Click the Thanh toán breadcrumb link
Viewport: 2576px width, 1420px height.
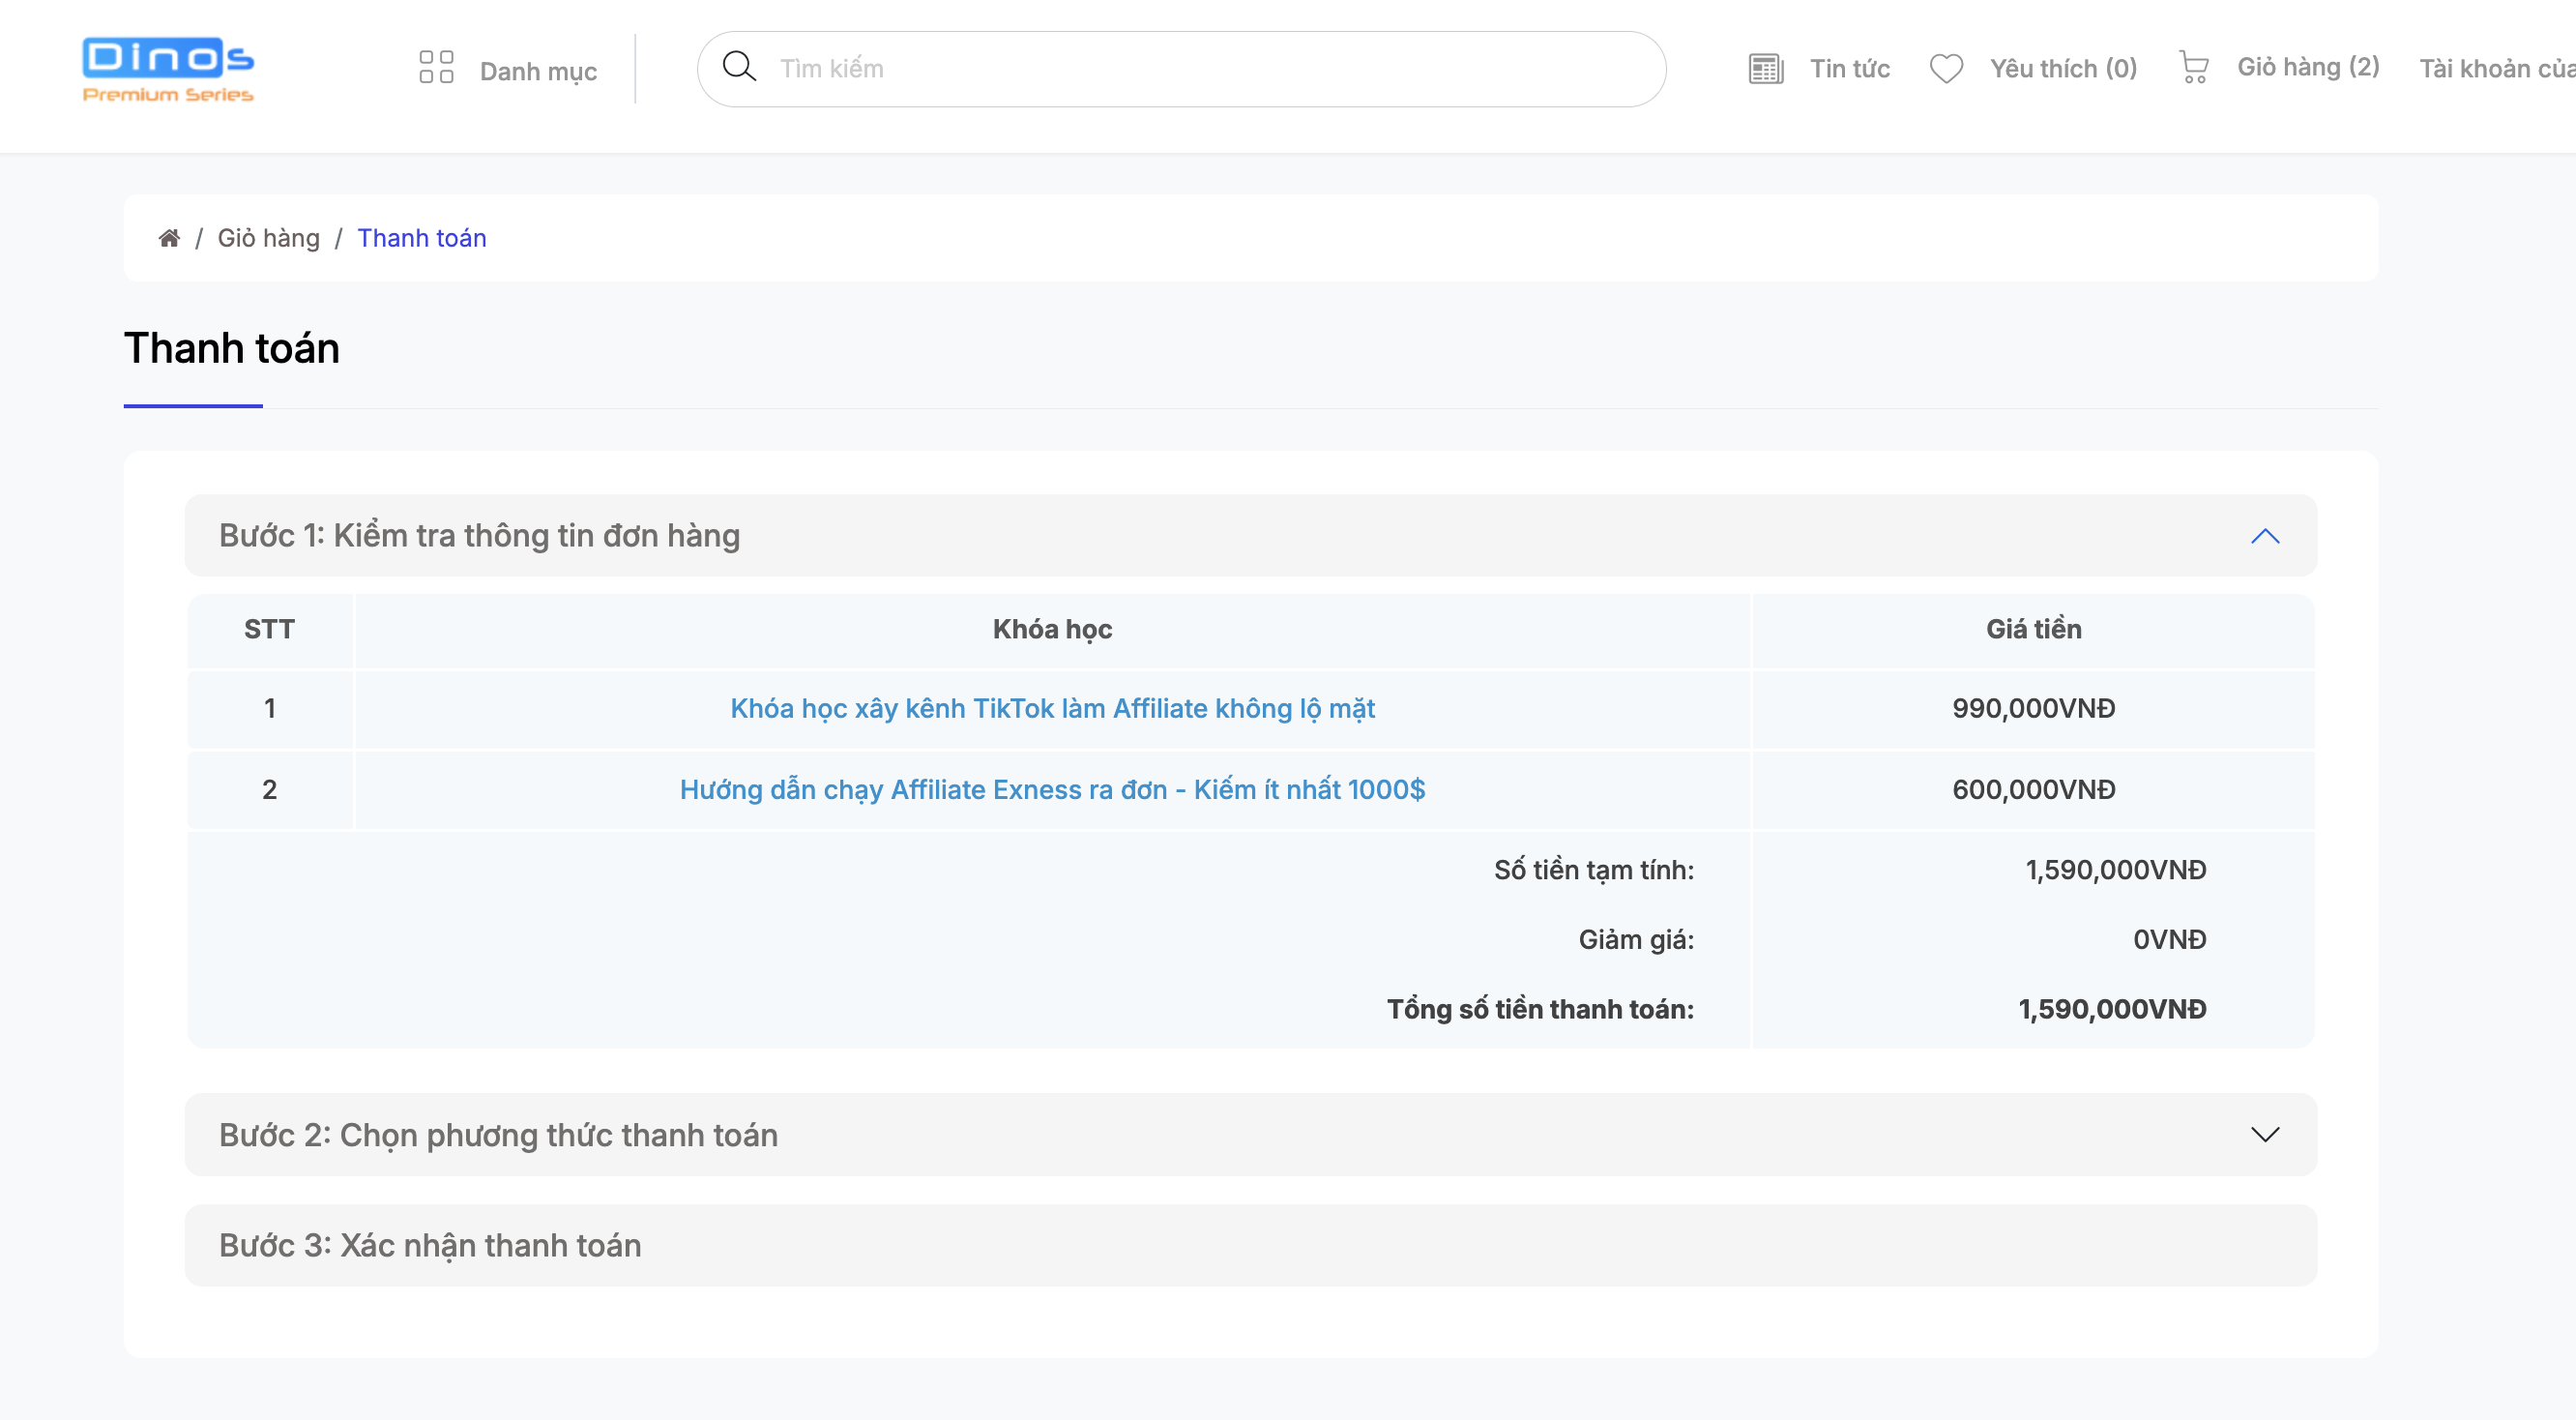[x=421, y=238]
